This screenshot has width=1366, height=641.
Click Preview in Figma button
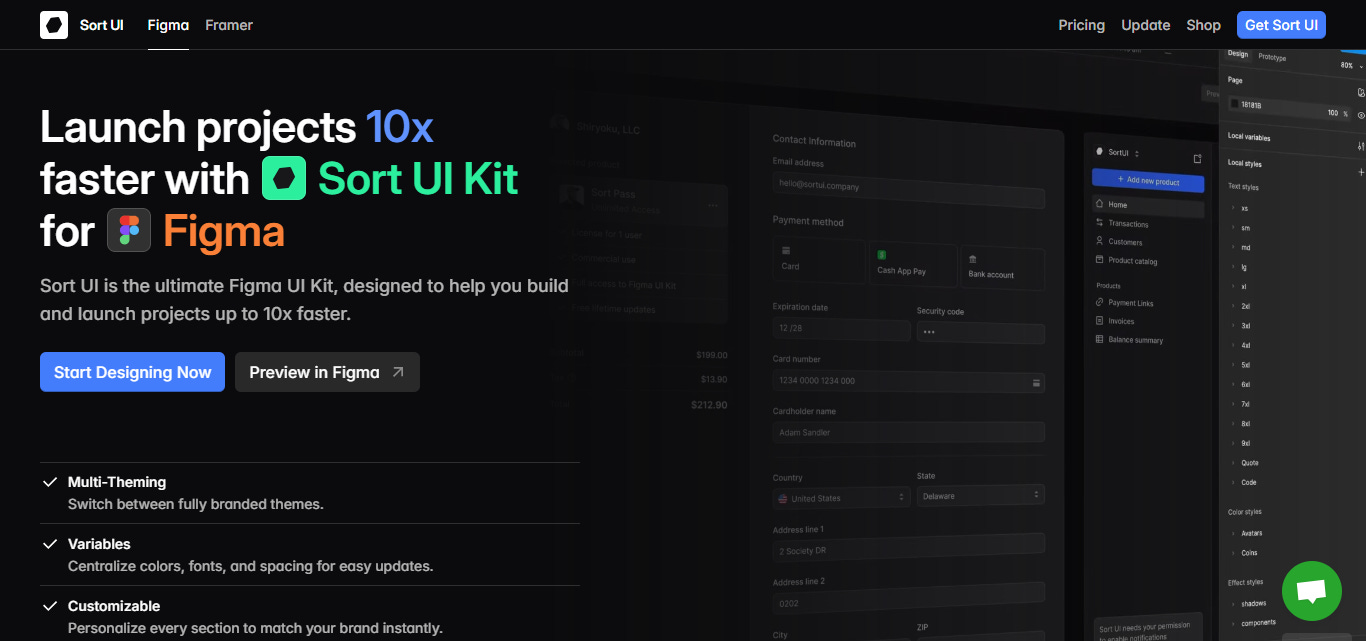pos(327,372)
